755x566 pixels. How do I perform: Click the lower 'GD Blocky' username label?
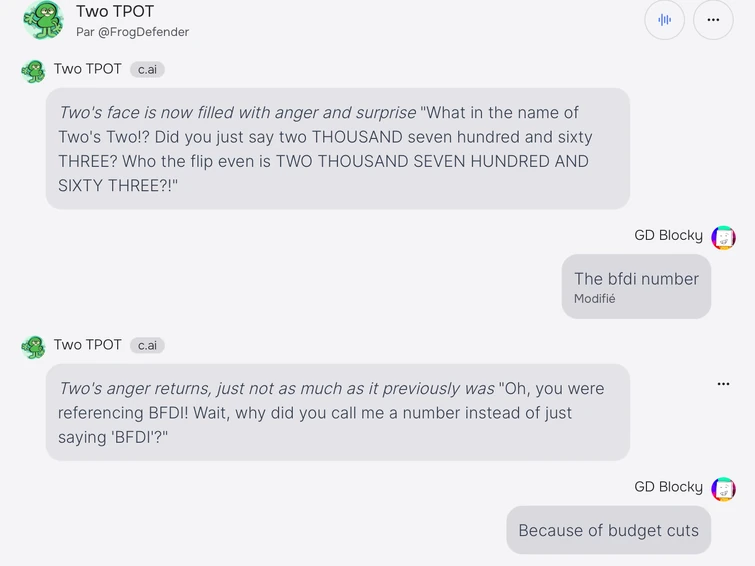[668, 487]
